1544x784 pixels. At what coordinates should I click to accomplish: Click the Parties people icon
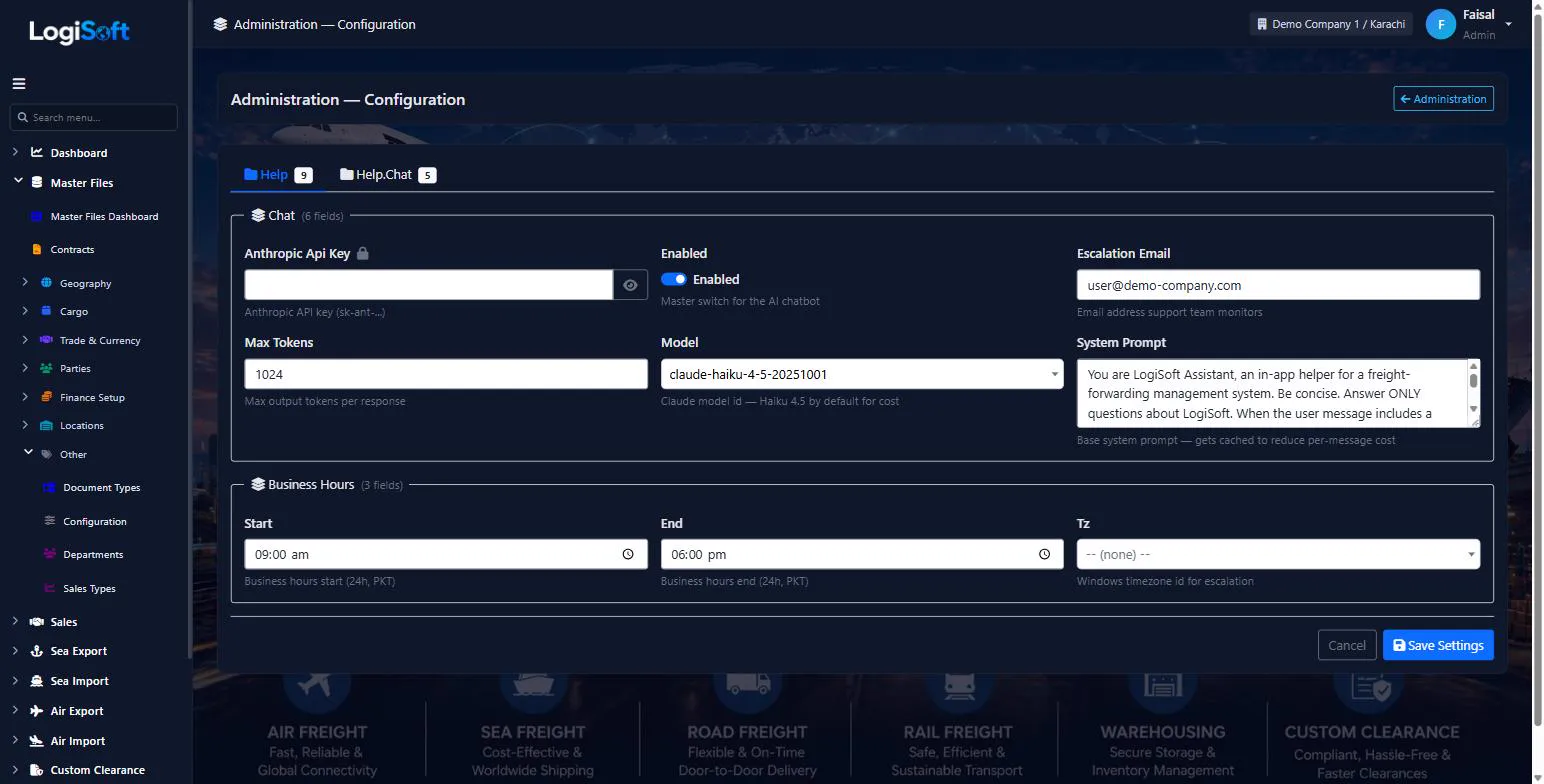coord(46,368)
